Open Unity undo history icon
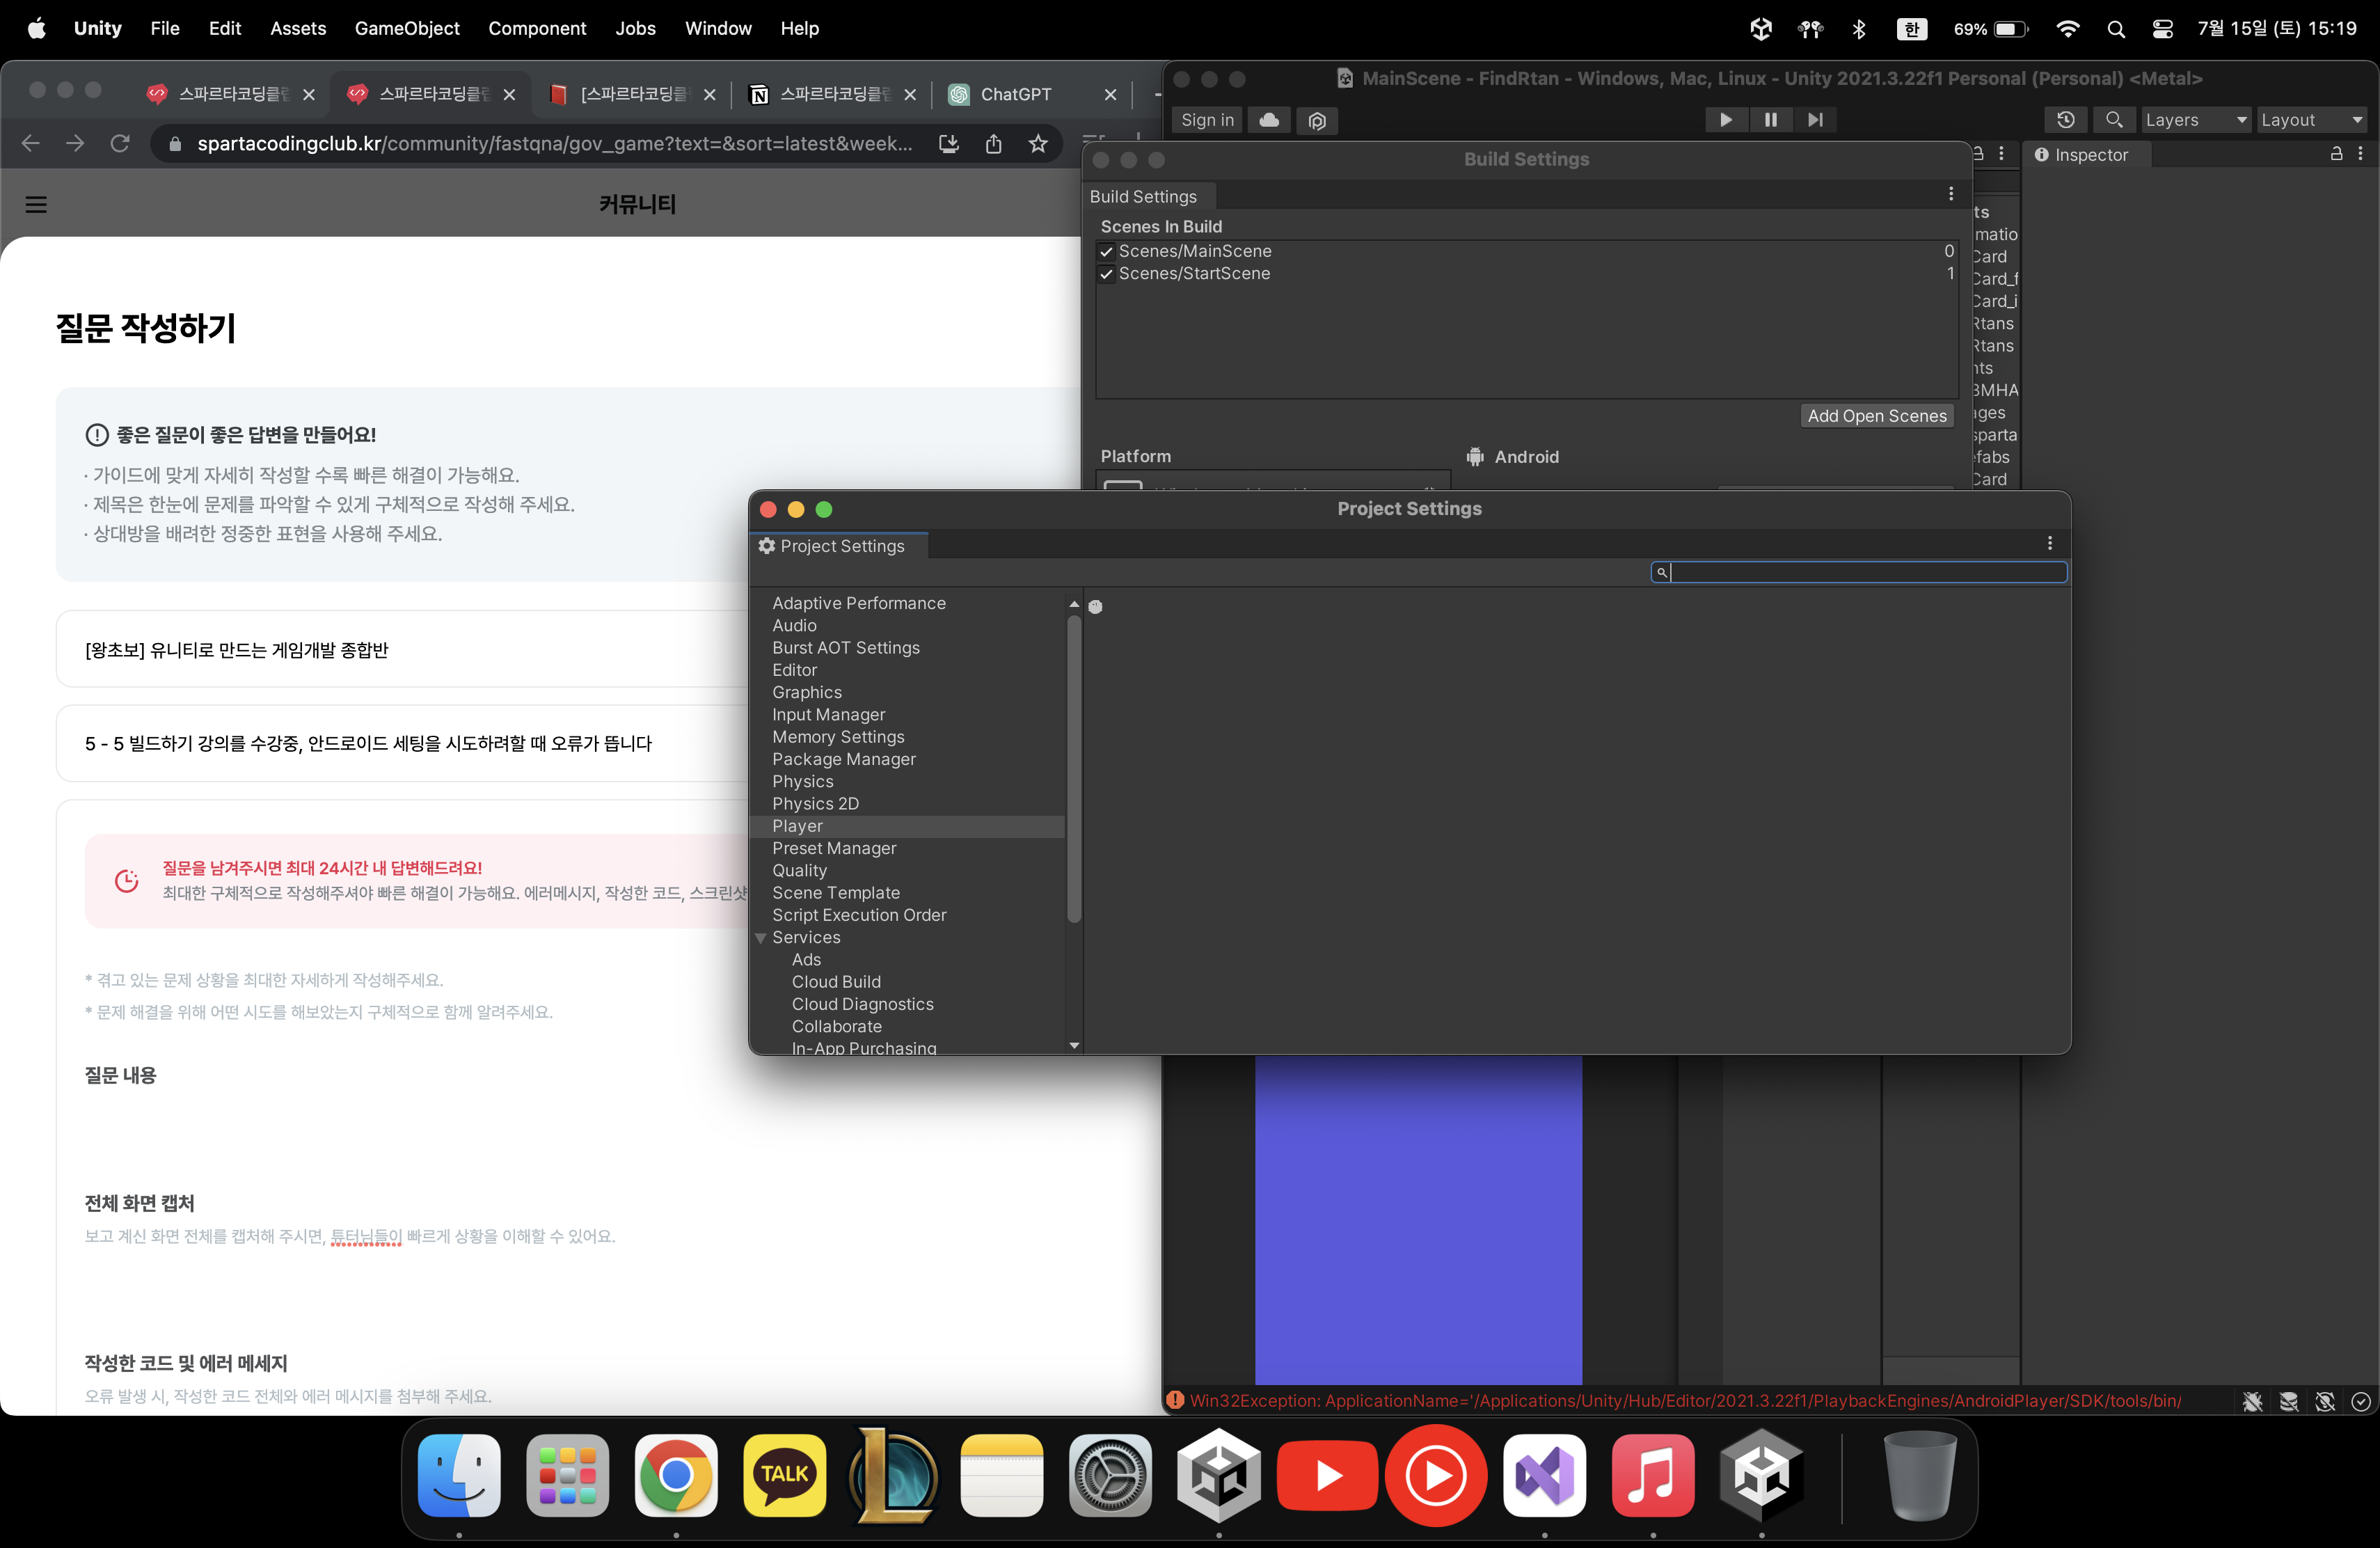 (2066, 120)
